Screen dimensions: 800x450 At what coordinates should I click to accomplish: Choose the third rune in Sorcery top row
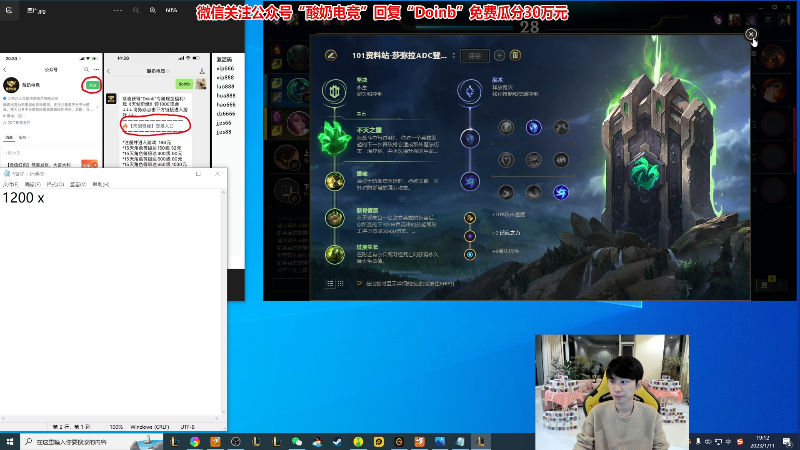[x=561, y=127]
